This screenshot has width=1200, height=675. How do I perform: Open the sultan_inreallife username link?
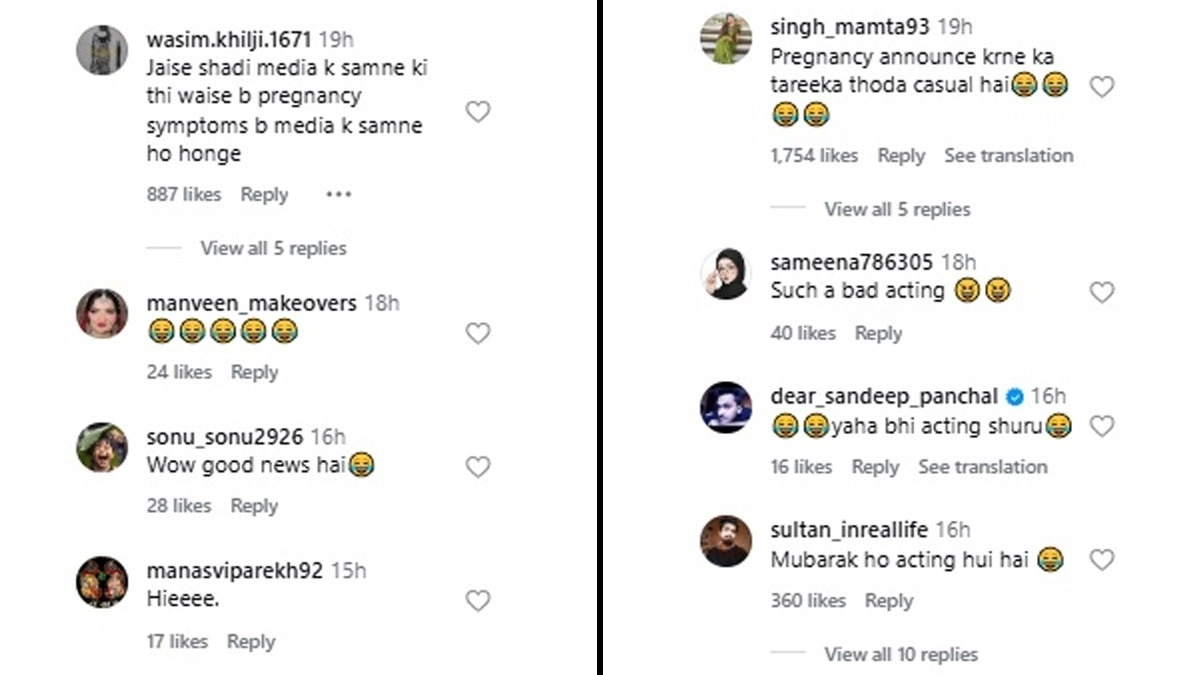[x=849, y=529]
